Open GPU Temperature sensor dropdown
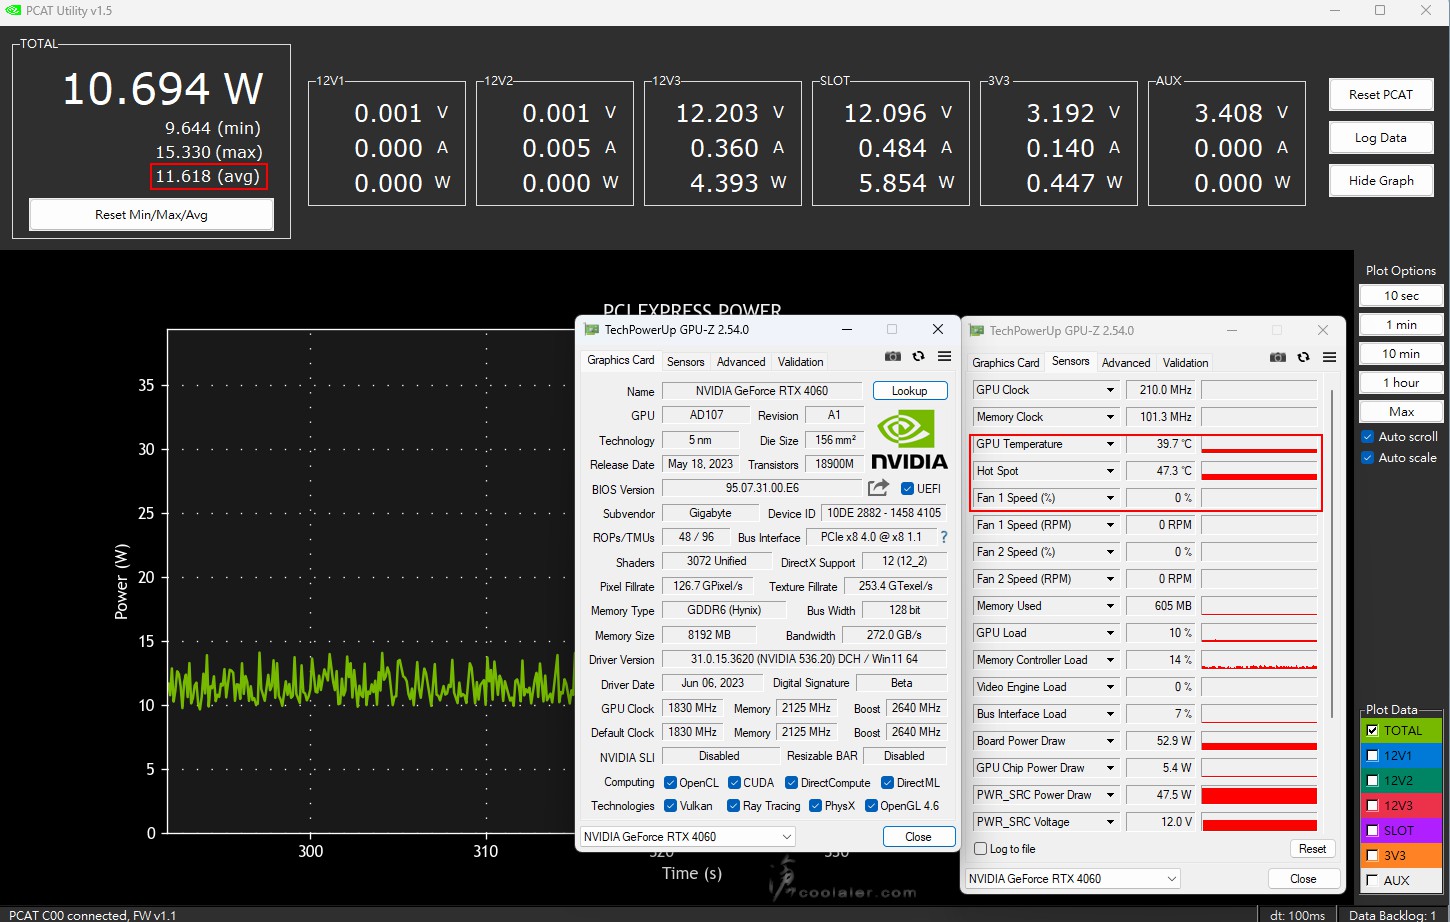The height and width of the screenshot is (922, 1450). coord(1110,444)
